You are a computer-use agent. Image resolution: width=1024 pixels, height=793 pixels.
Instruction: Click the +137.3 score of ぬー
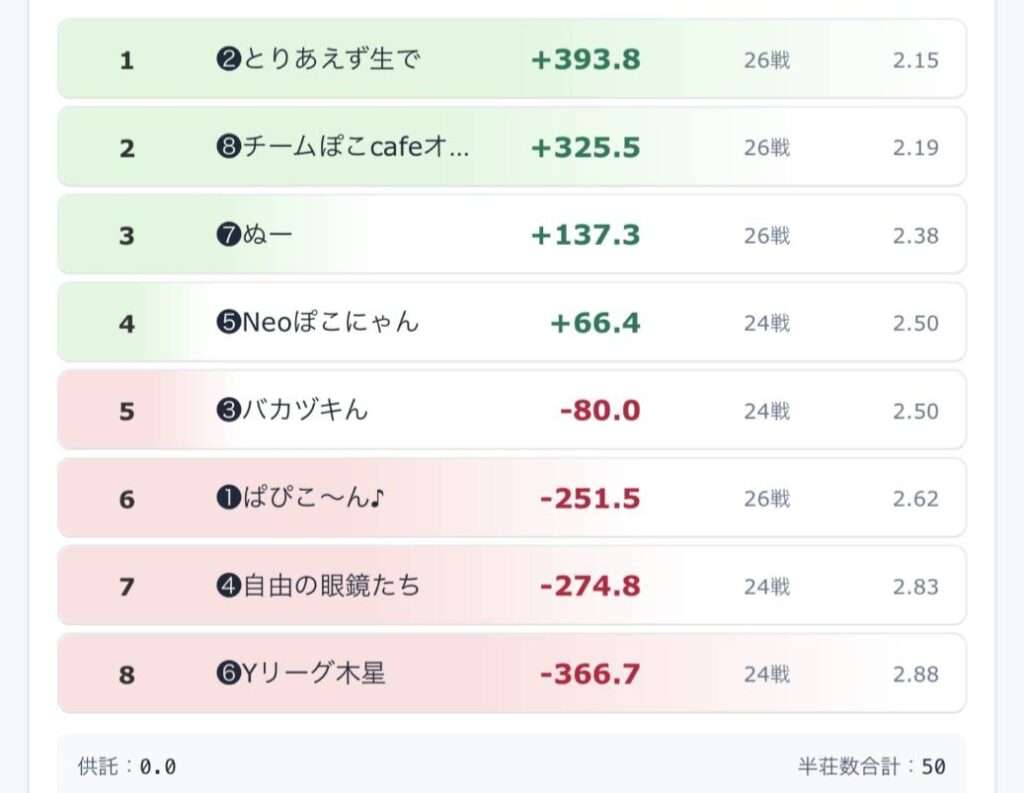tap(586, 236)
